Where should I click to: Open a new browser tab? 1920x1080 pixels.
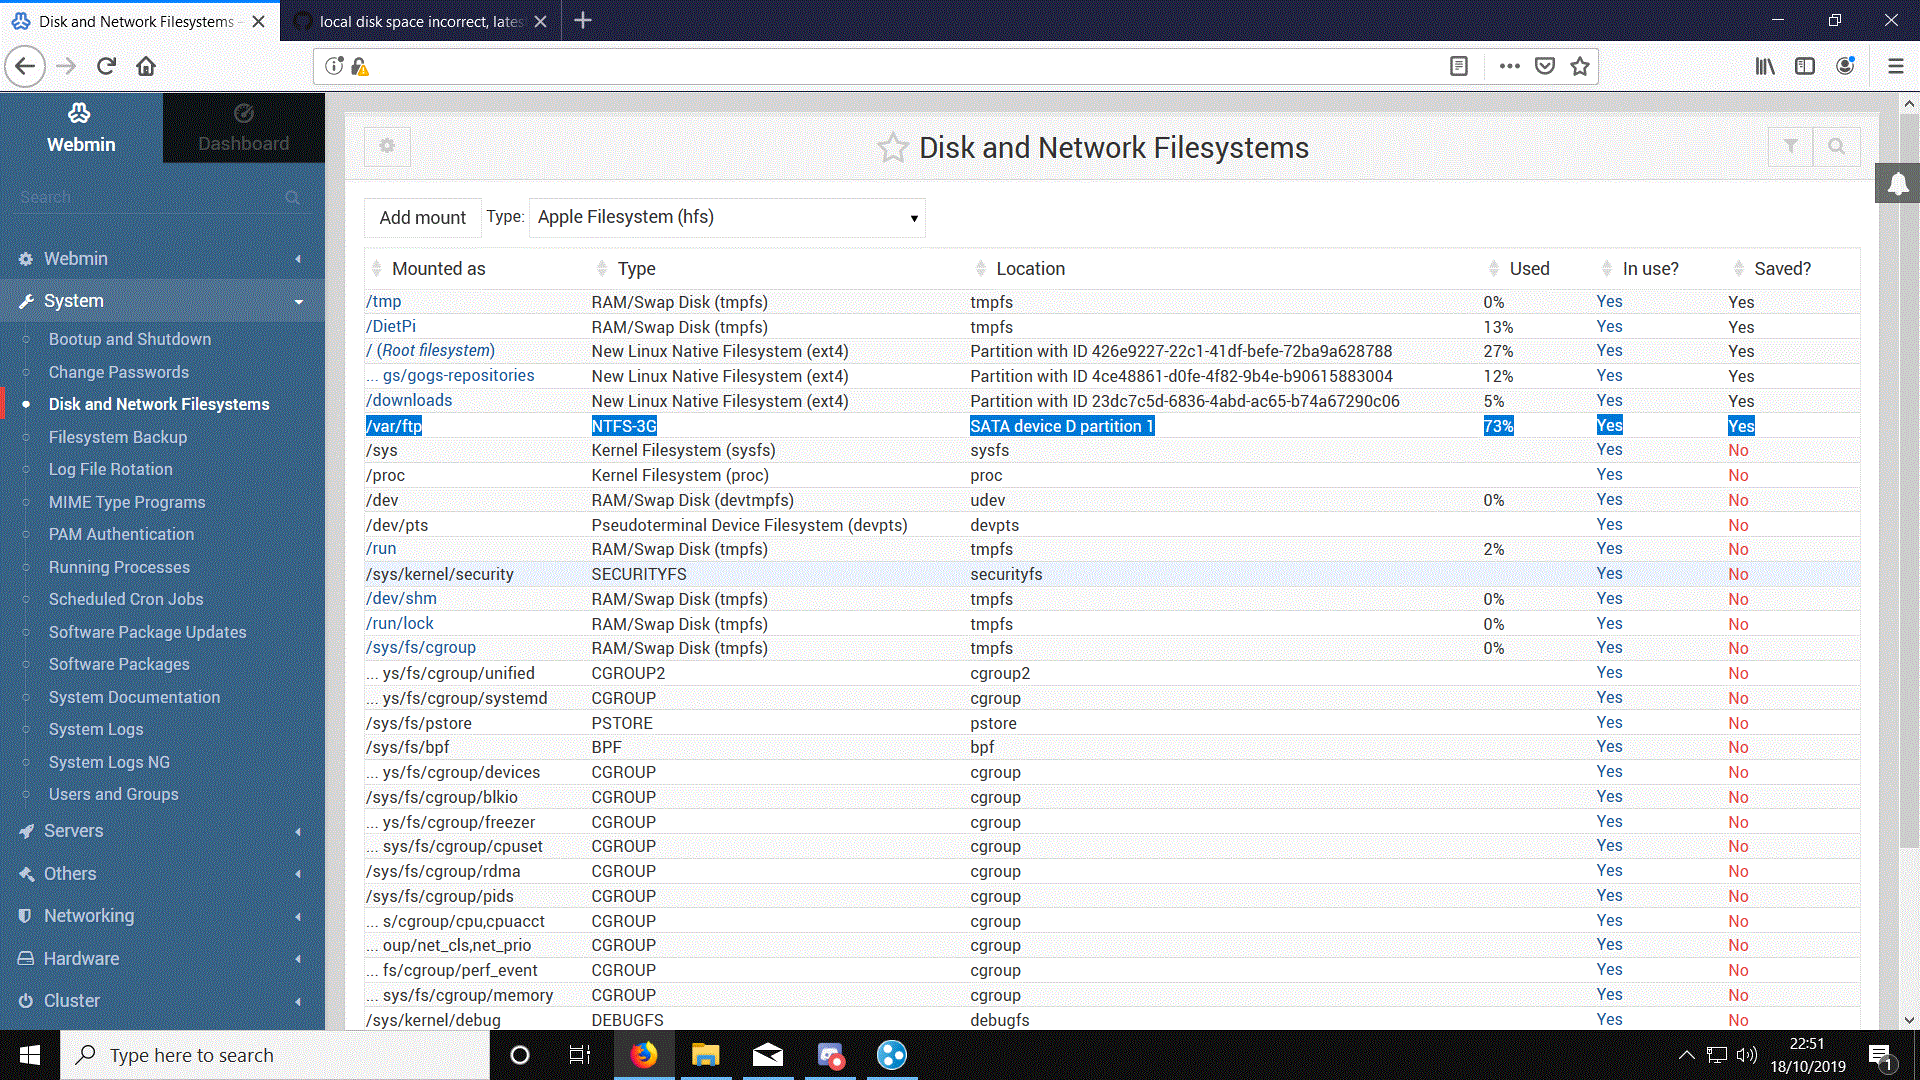pyautogui.click(x=583, y=20)
